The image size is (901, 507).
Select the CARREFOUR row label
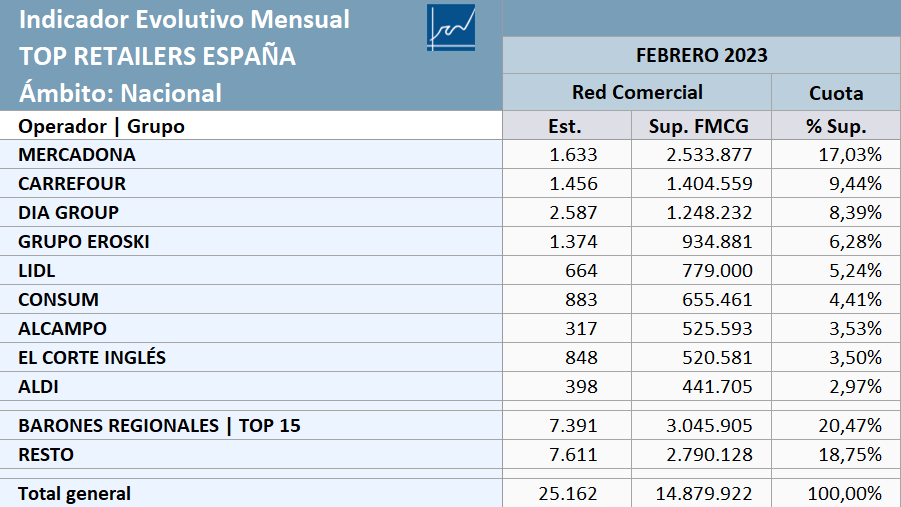72,183
